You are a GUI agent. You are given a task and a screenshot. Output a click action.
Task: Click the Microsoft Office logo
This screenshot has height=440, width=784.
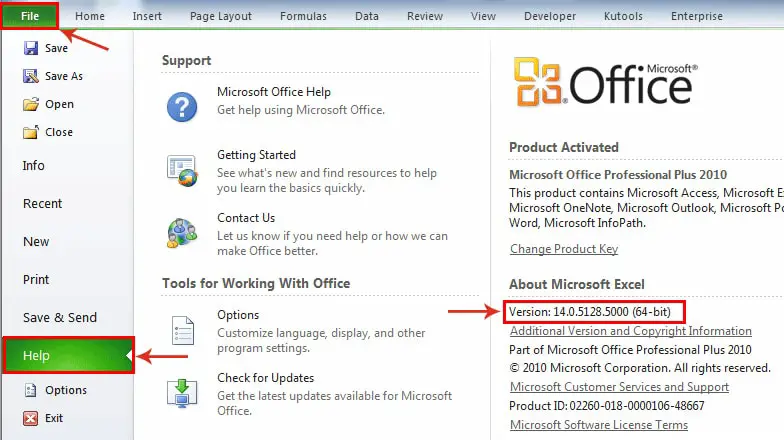point(605,82)
